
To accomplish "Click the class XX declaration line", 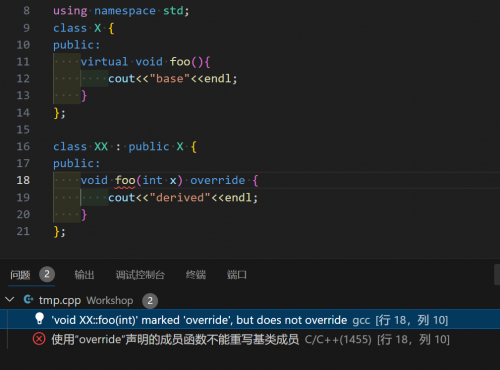I will (125, 146).
